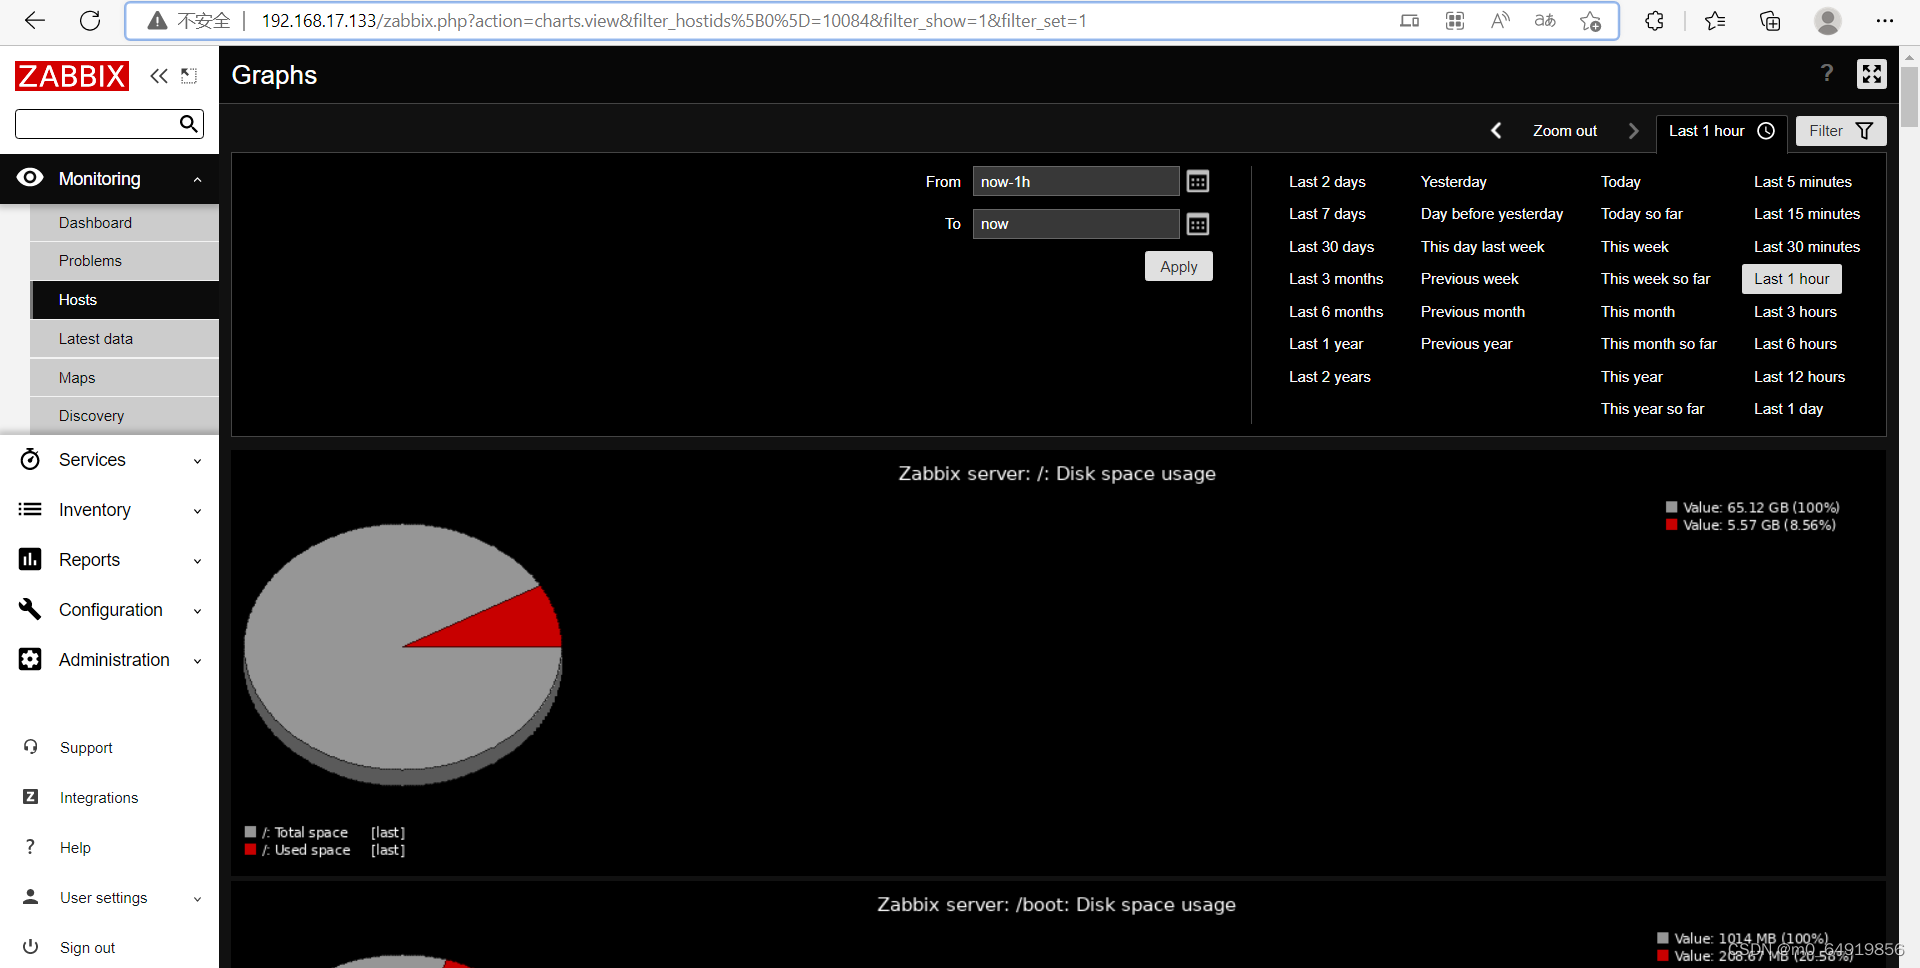
Task: Open the Latest data menu item
Action: [125, 339]
